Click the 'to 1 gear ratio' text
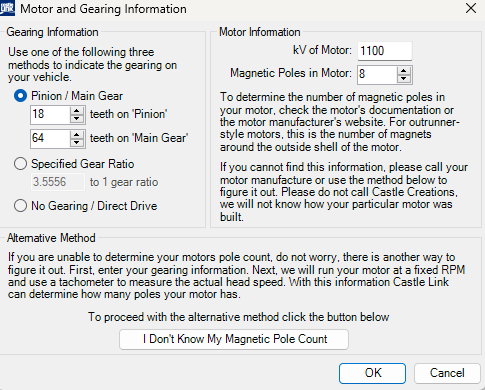 pyautogui.click(x=124, y=182)
